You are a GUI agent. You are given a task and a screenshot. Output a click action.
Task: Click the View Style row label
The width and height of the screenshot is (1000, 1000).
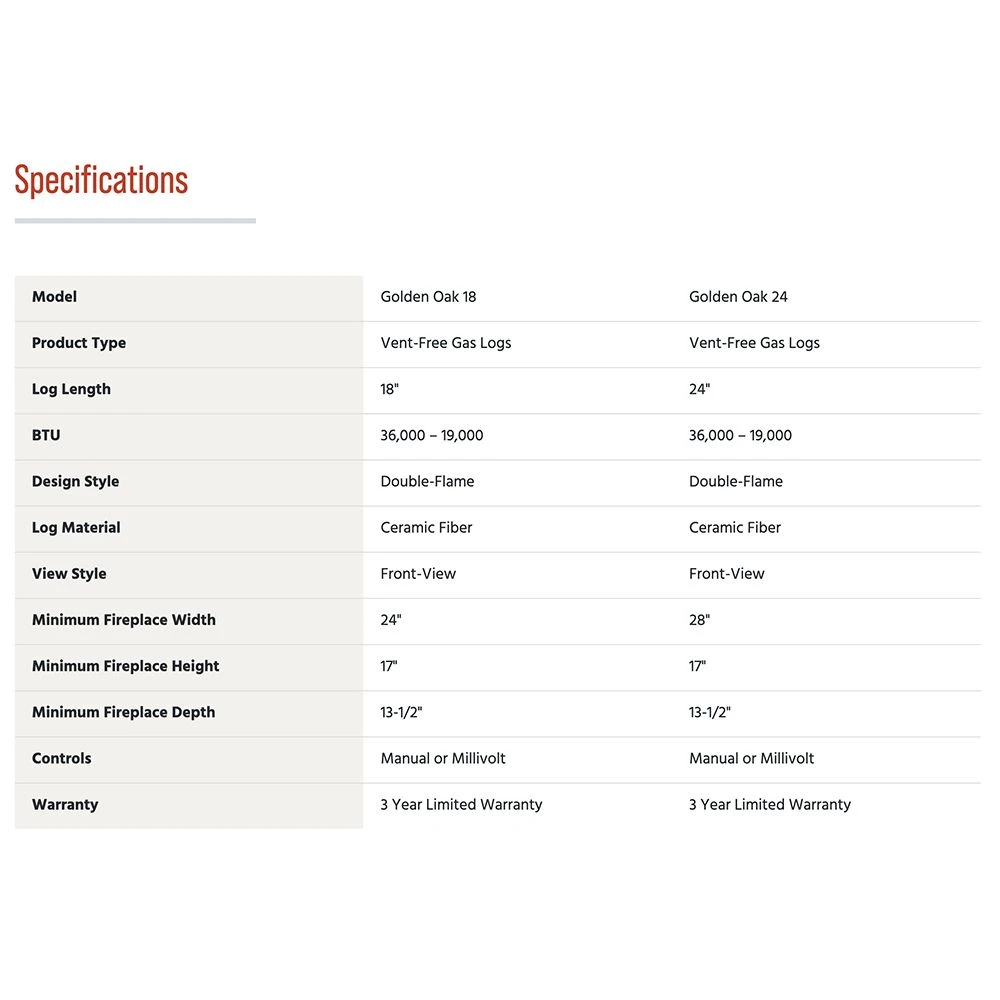[69, 574]
